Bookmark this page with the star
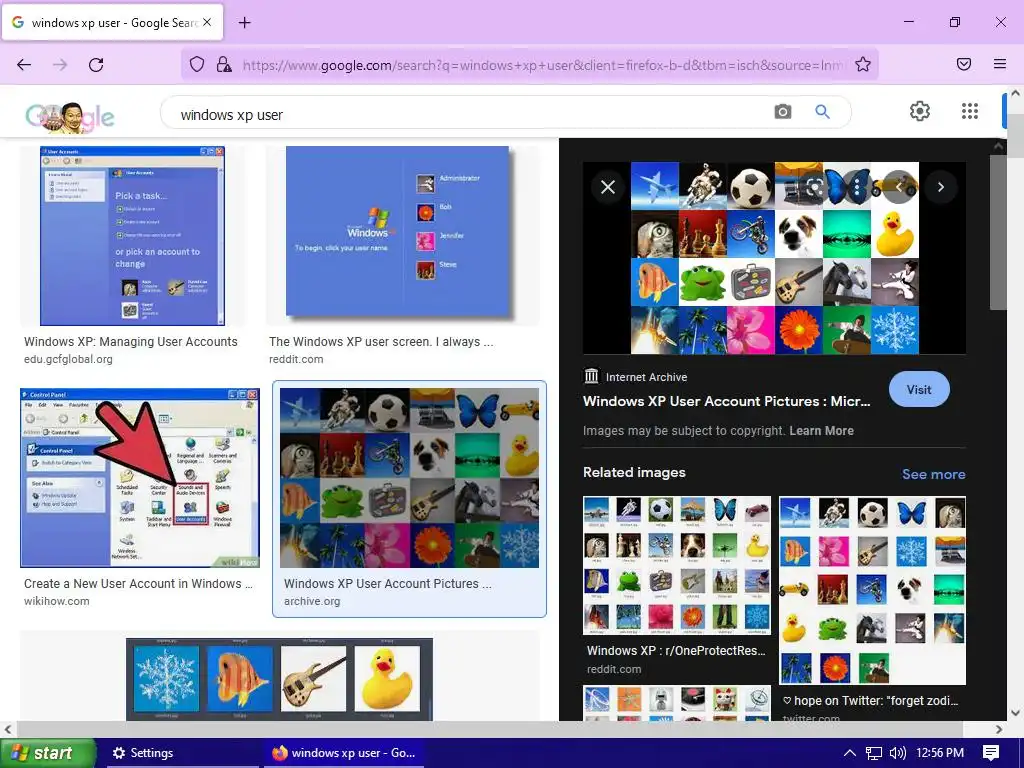The height and width of the screenshot is (768, 1024). [x=863, y=64]
